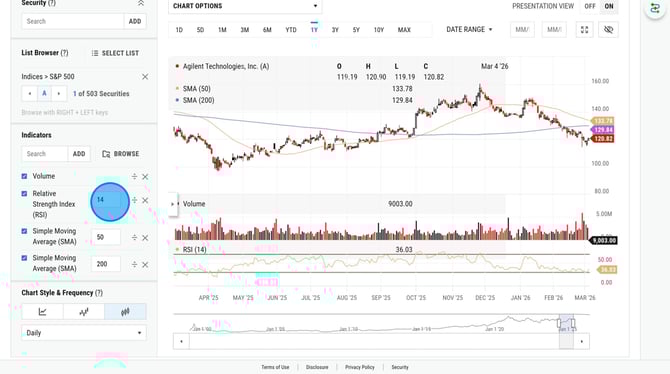Image resolution: width=670 pixels, height=374 pixels.
Task: Add an indicator with the ADD button
Action: [79, 154]
